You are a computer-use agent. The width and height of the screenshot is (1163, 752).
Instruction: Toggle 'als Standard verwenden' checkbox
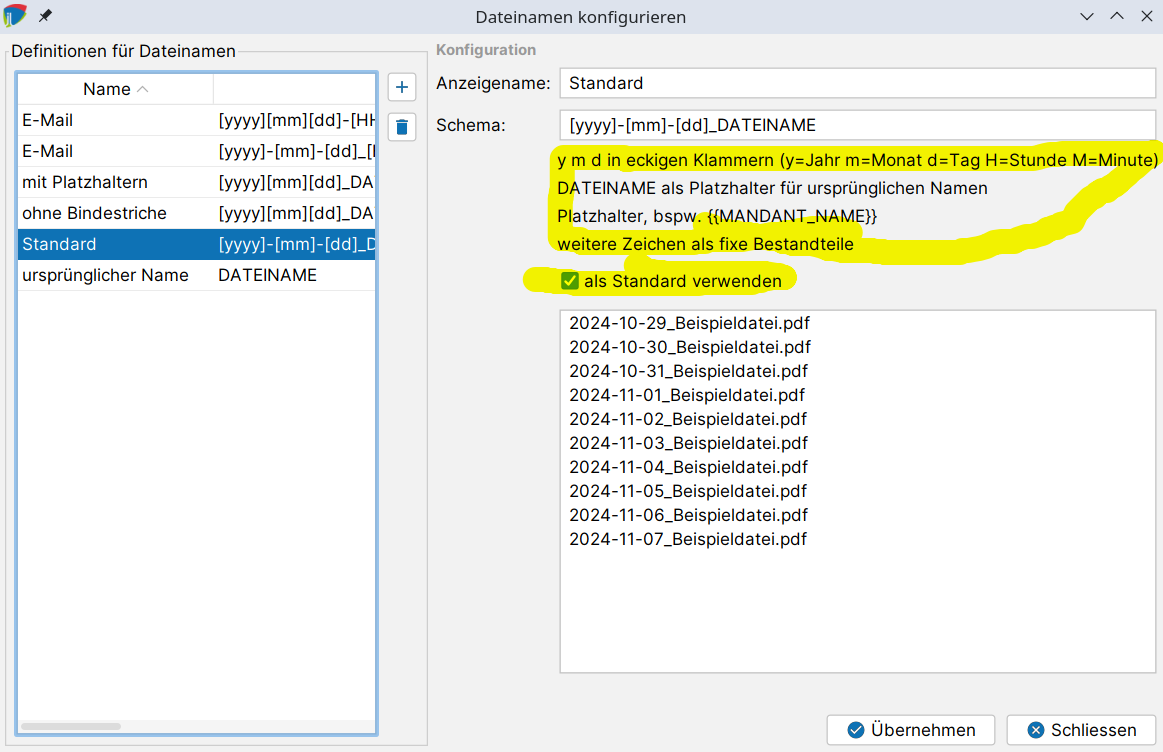570,281
